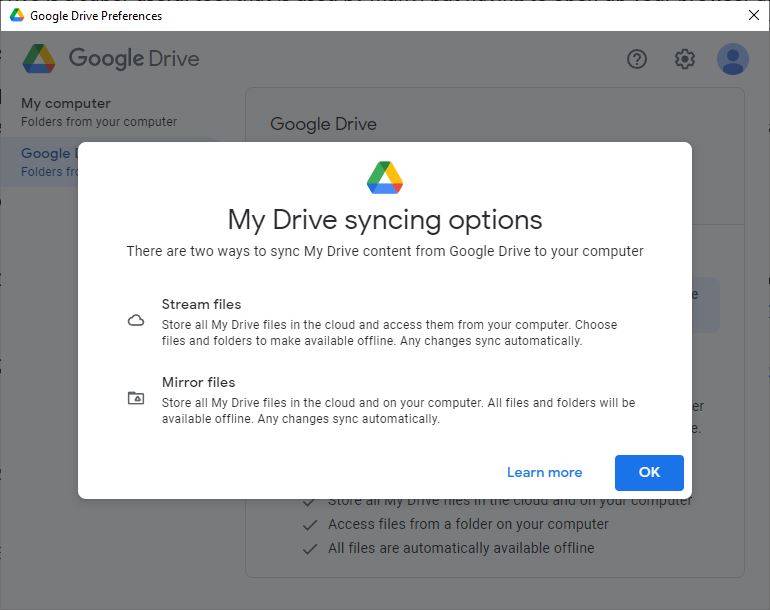770x610 pixels.
Task: Click the Drive logo atop the dialog
Action: point(385,177)
